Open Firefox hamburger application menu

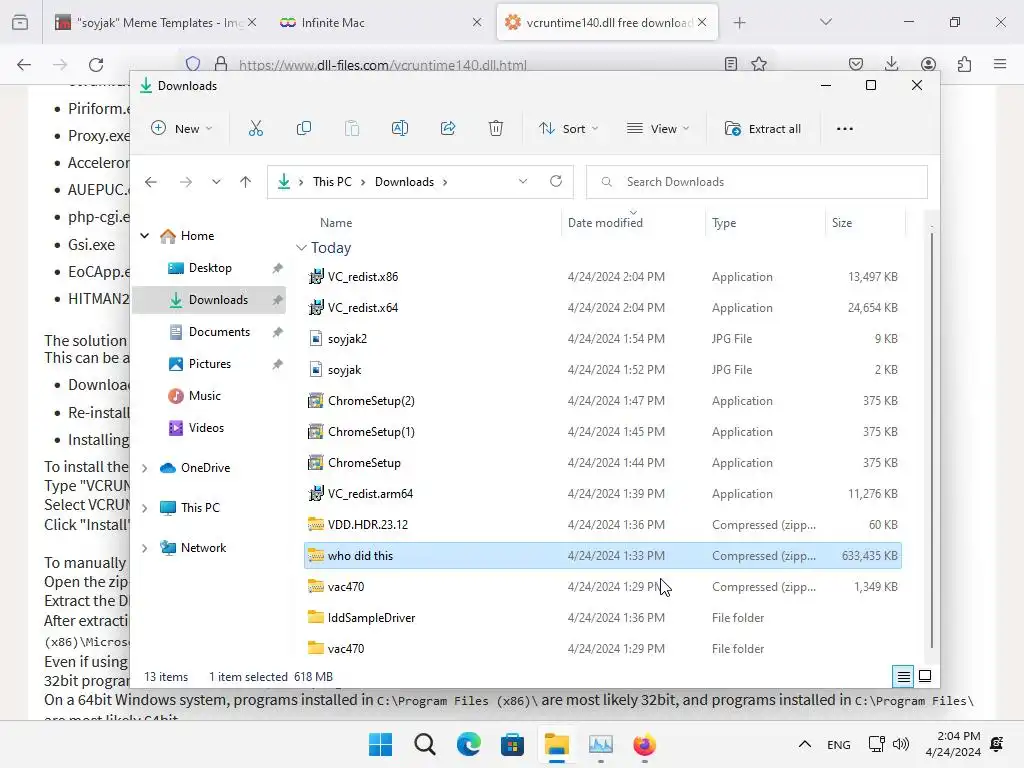coord(1000,64)
